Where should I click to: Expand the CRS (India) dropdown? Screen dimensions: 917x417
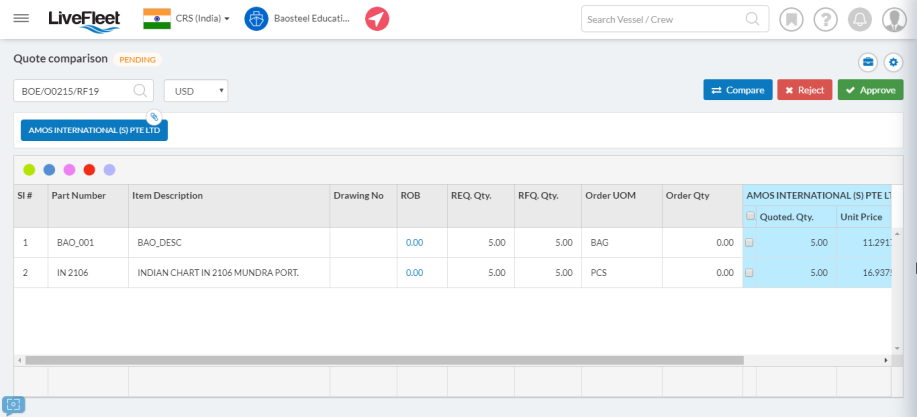[x=202, y=19]
